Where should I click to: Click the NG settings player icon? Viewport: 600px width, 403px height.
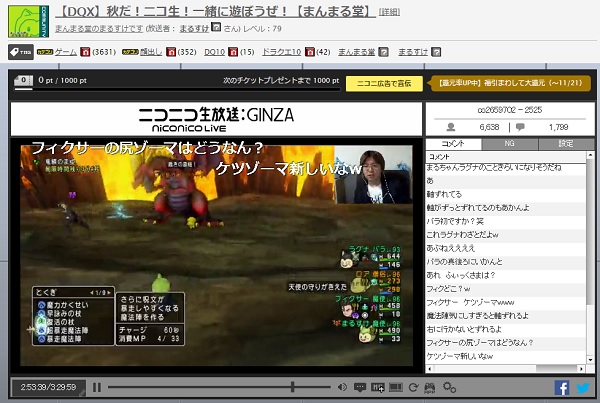click(378, 388)
